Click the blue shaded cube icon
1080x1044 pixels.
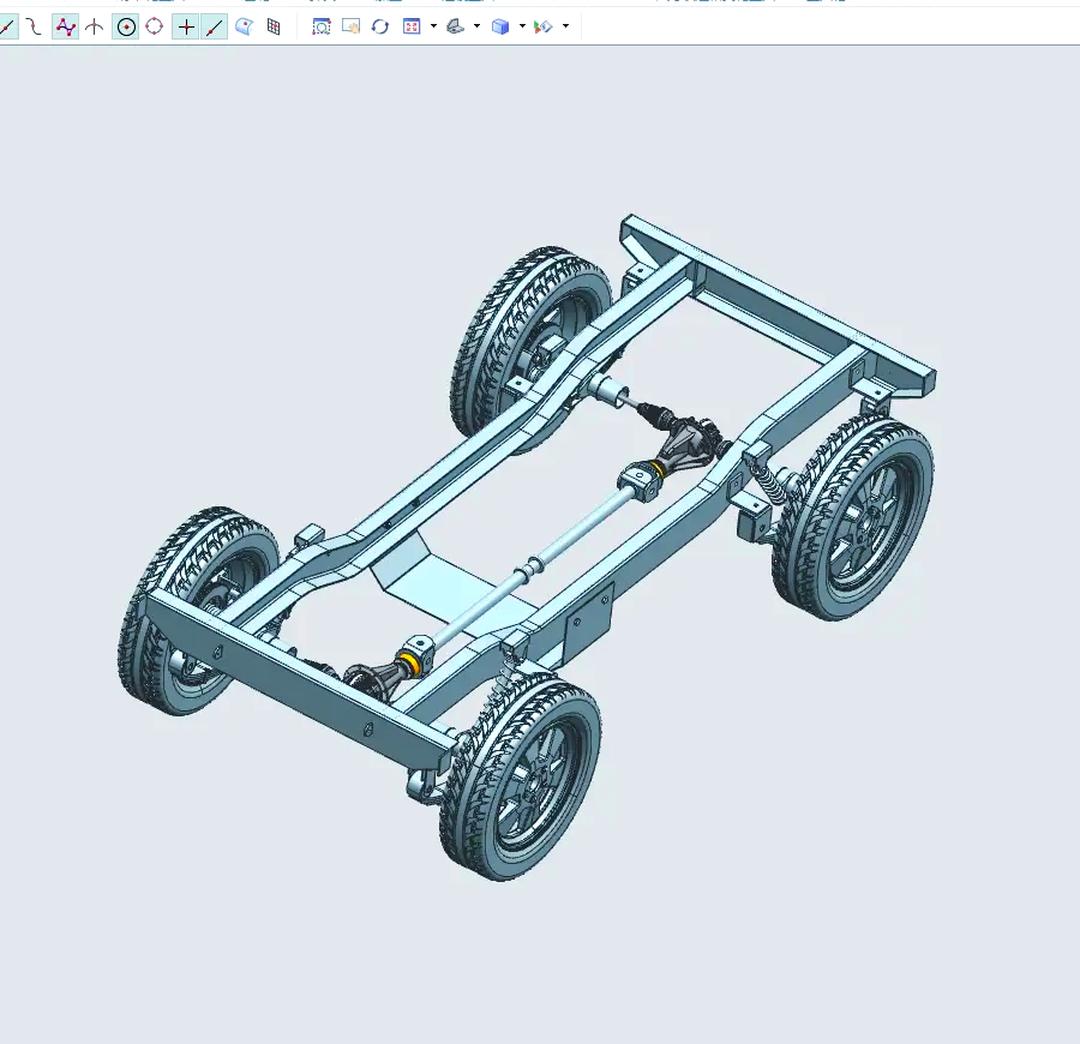500,27
